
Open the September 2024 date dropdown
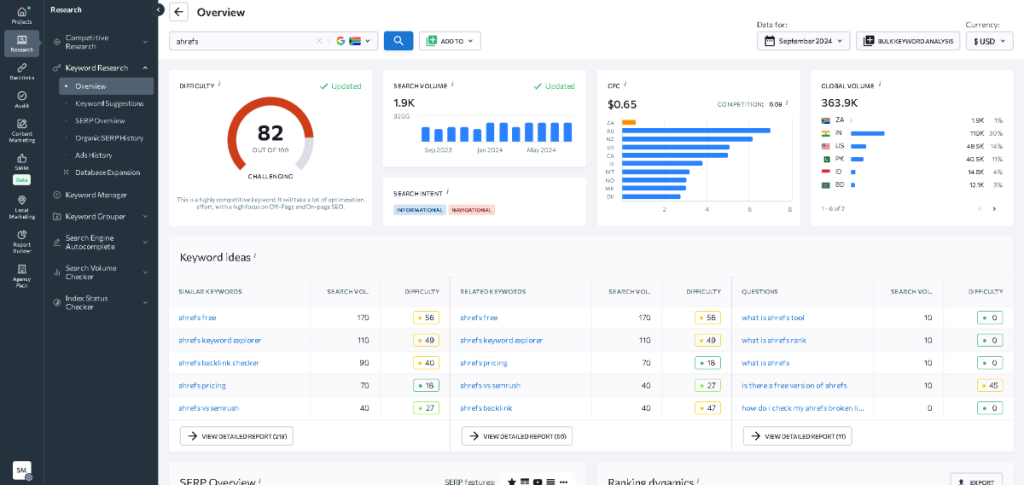tap(804, 40)
